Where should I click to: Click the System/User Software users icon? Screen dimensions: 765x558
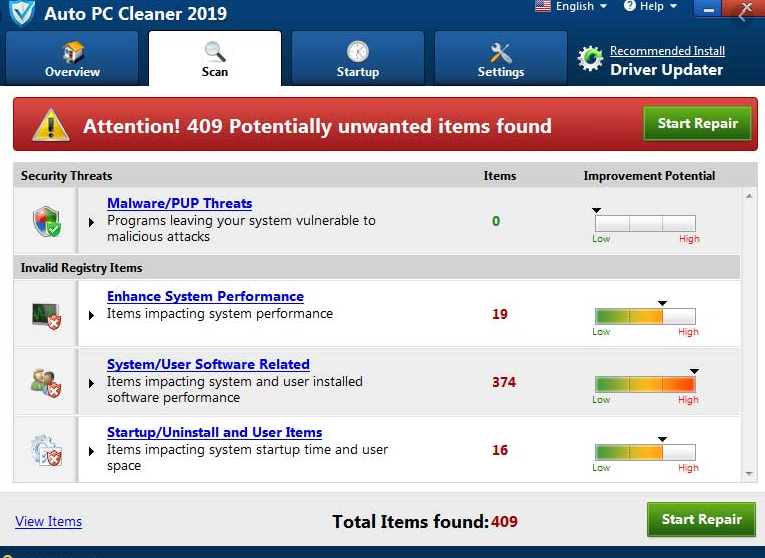[45, 383]
